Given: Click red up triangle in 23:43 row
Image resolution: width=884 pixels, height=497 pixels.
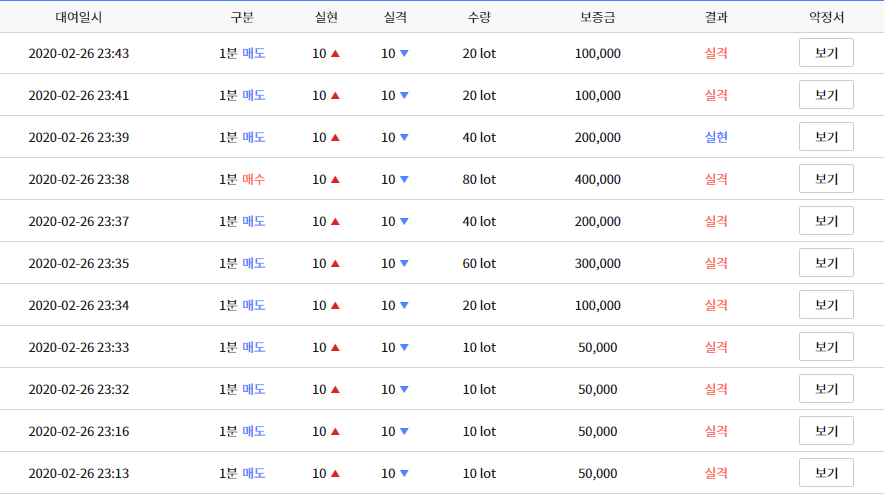Looking at the screenshot, I should [x=335, y=54].
